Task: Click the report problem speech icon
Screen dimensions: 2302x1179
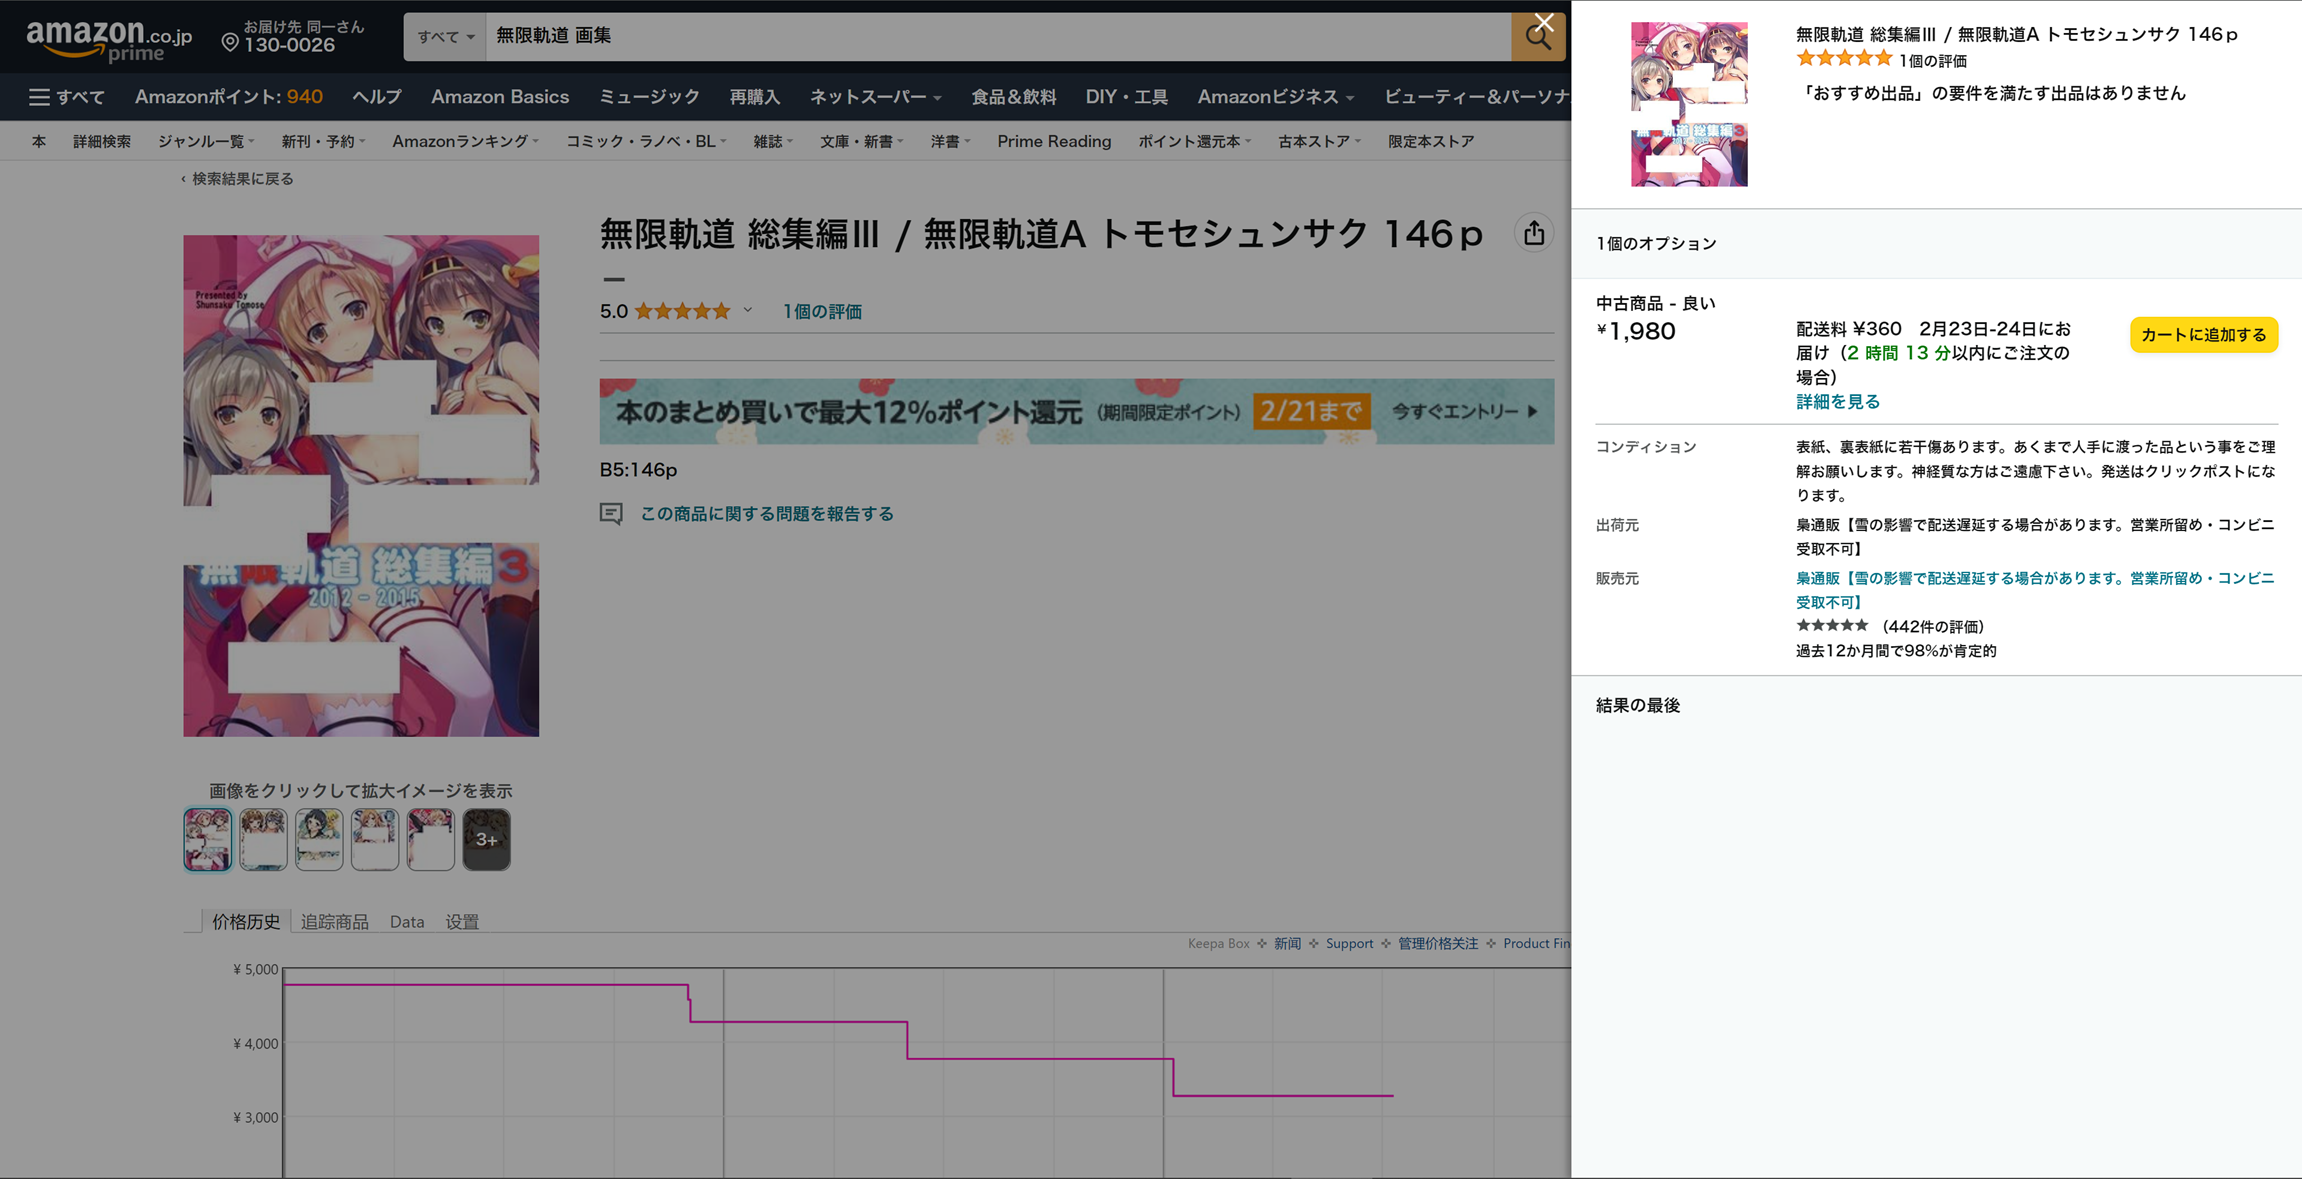Action: (611, 514)
